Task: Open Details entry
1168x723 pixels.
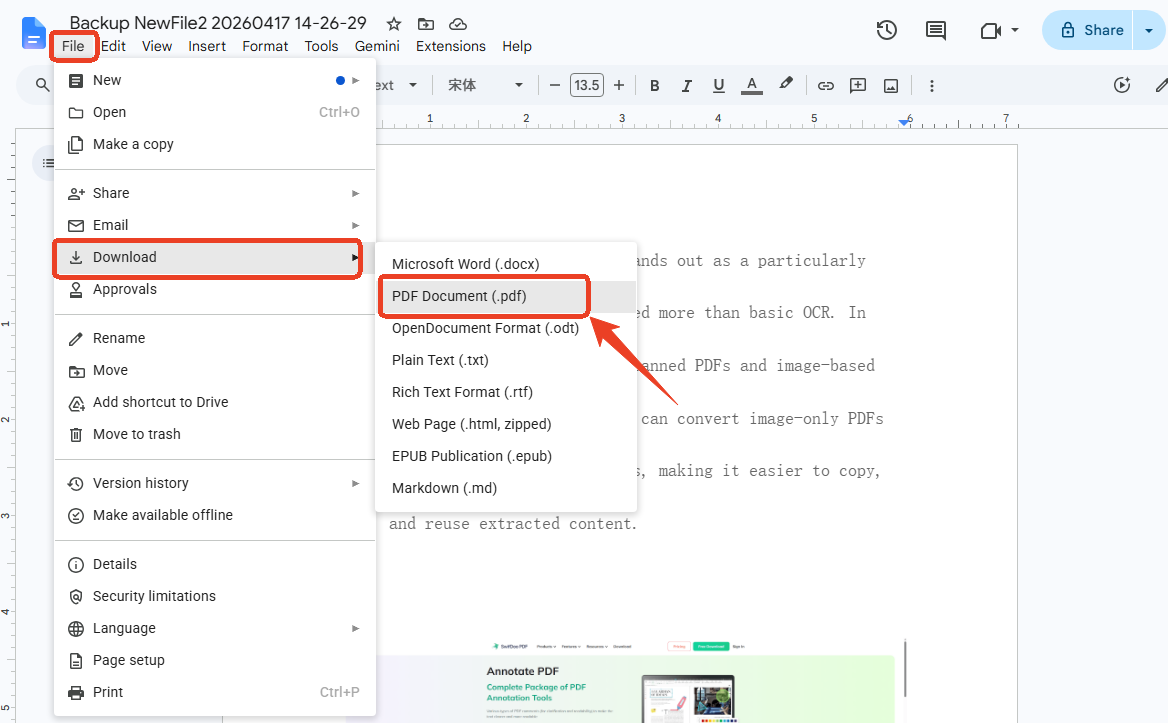Action: coord(215,565)
